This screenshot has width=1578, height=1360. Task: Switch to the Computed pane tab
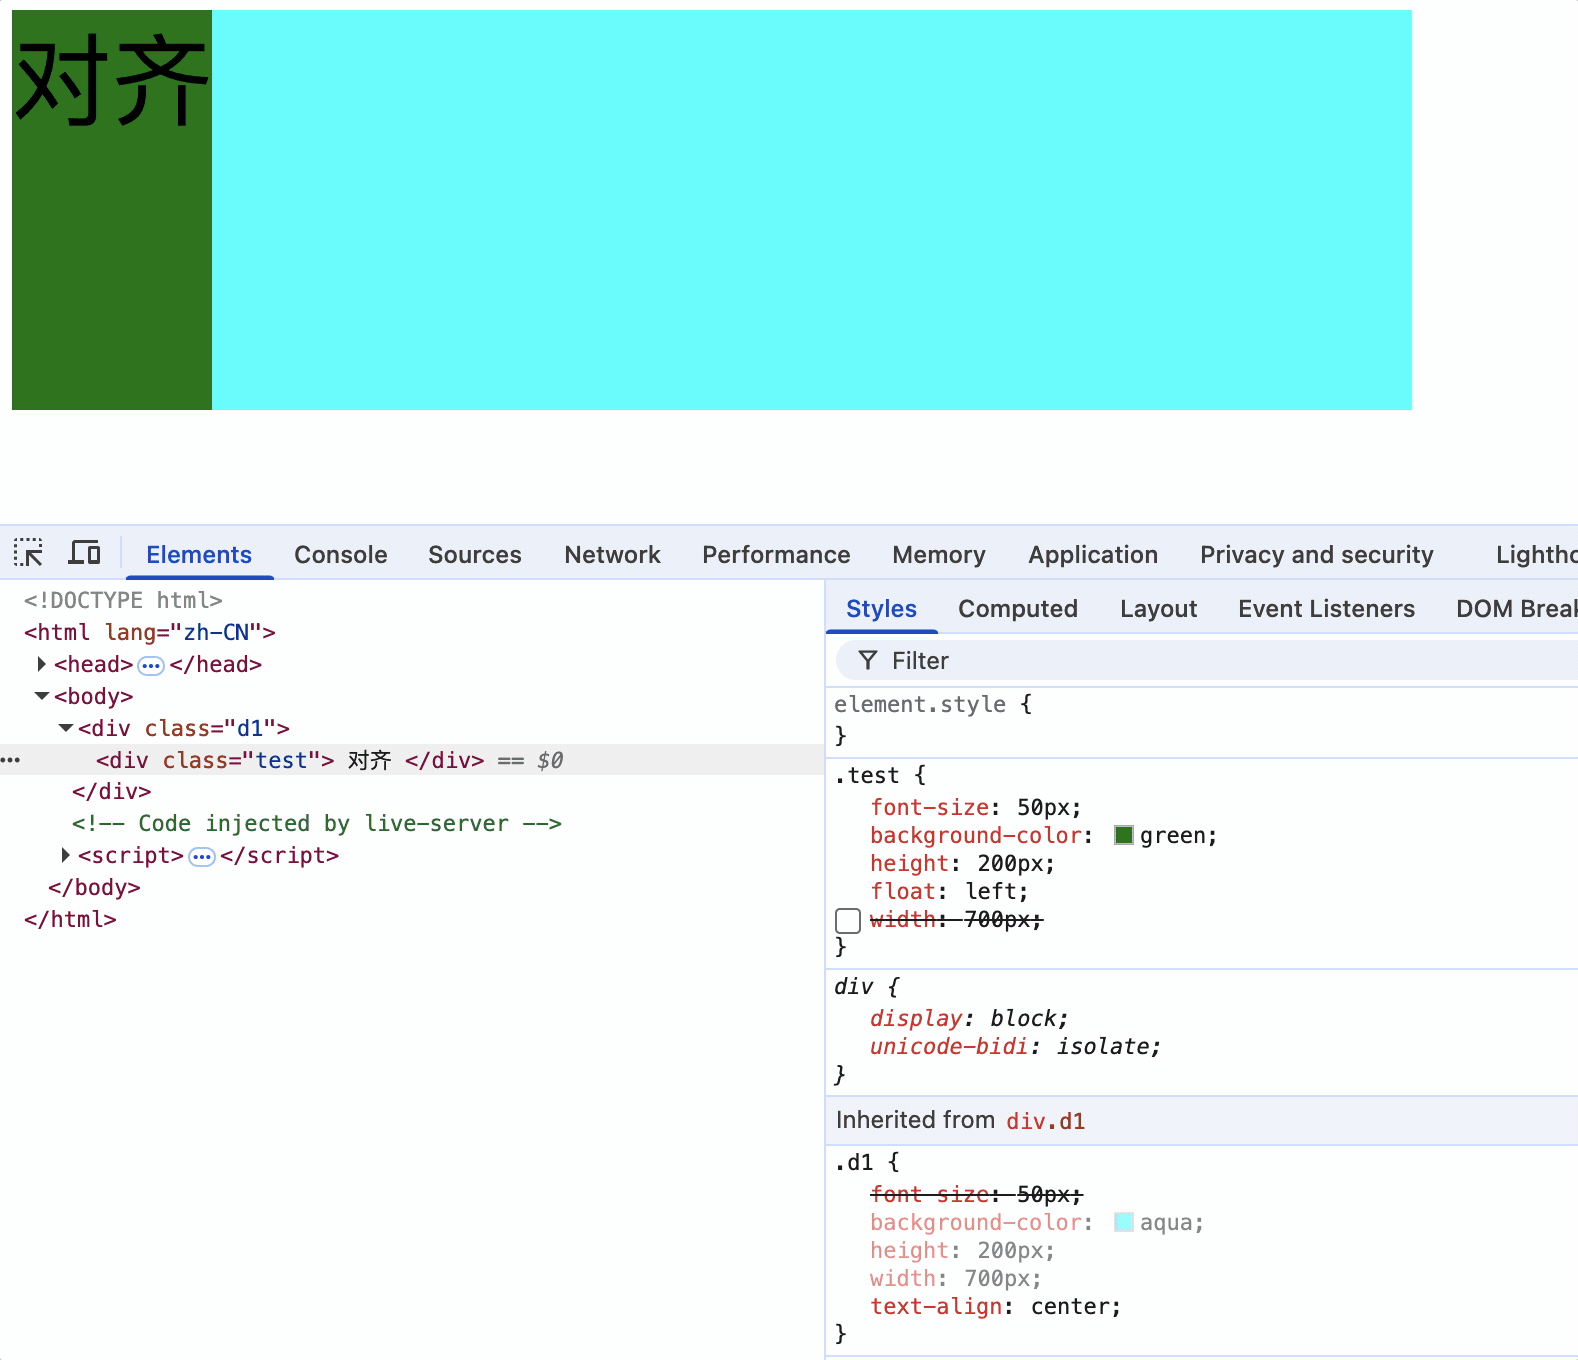coord(1018,608)
